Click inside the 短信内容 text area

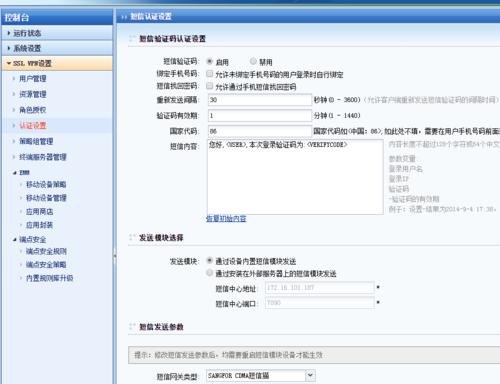click(295, 177)
